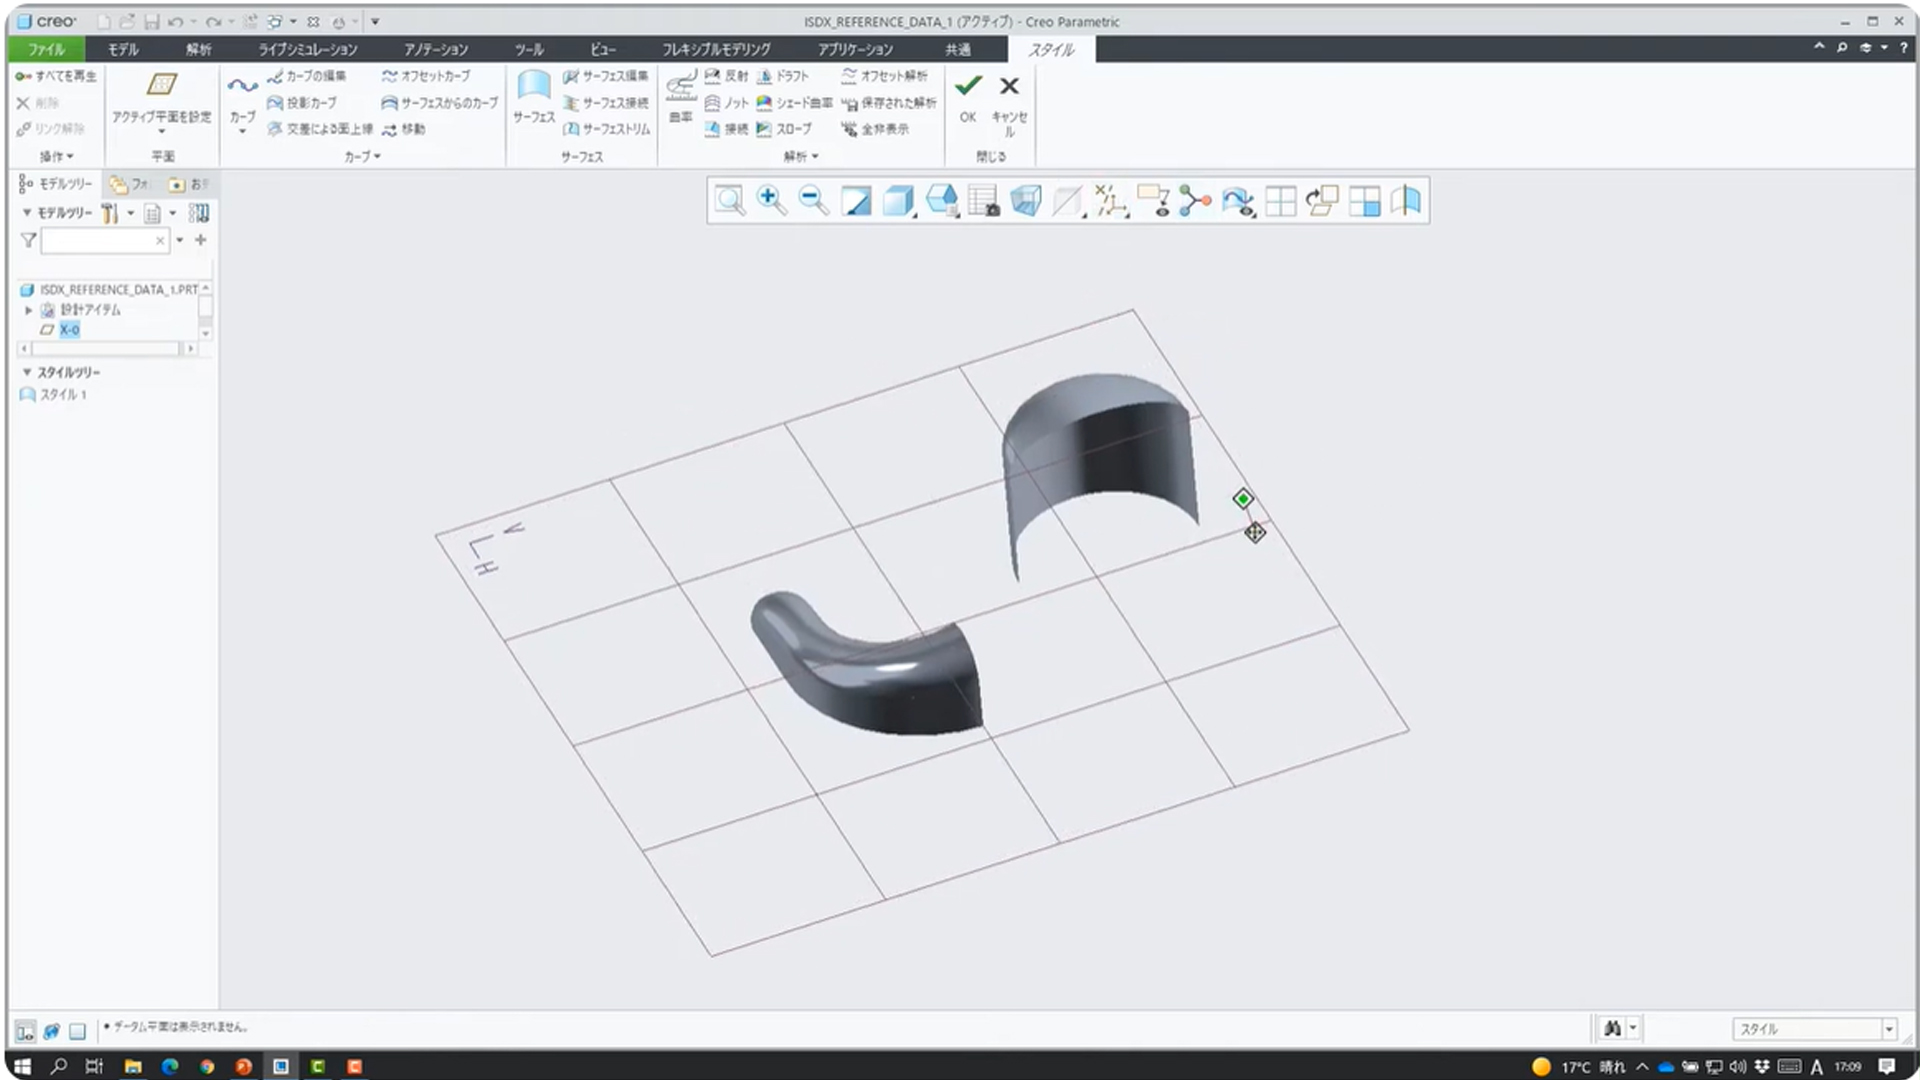
Task: Click the Saved Orientations cube icon
Action: [x=941, y=200]
